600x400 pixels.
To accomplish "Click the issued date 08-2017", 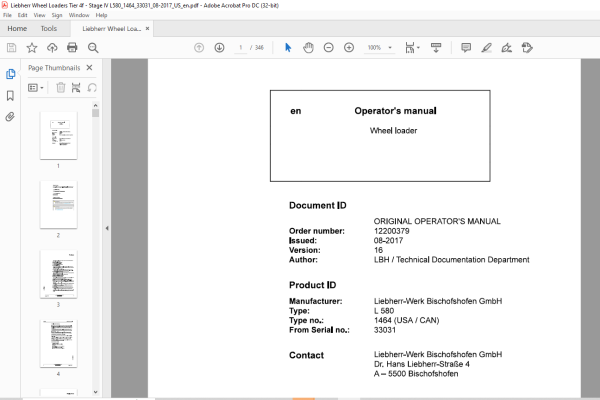I will (x=388, y=241).
